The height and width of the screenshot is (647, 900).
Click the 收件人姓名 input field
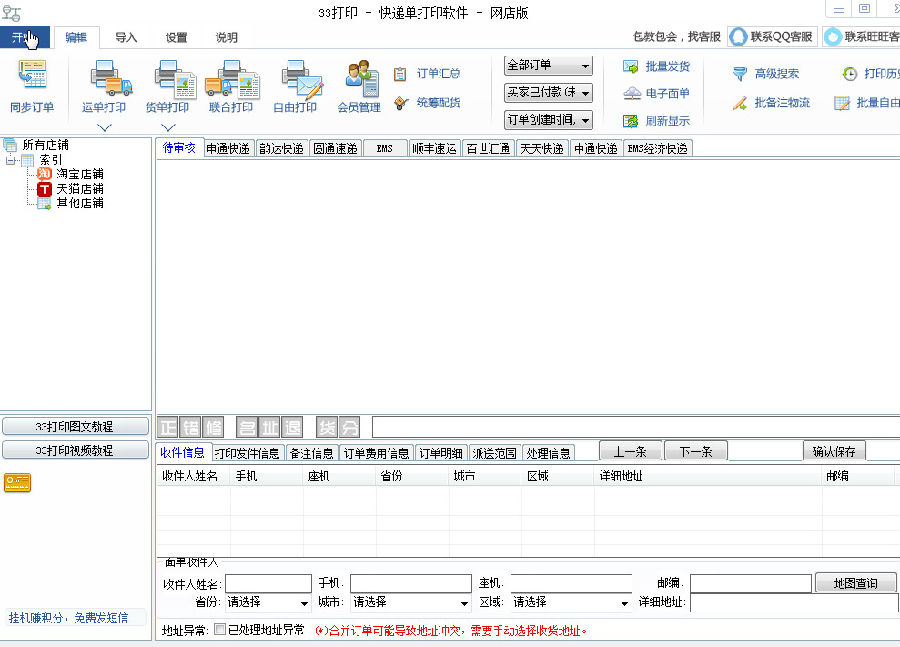268,583
